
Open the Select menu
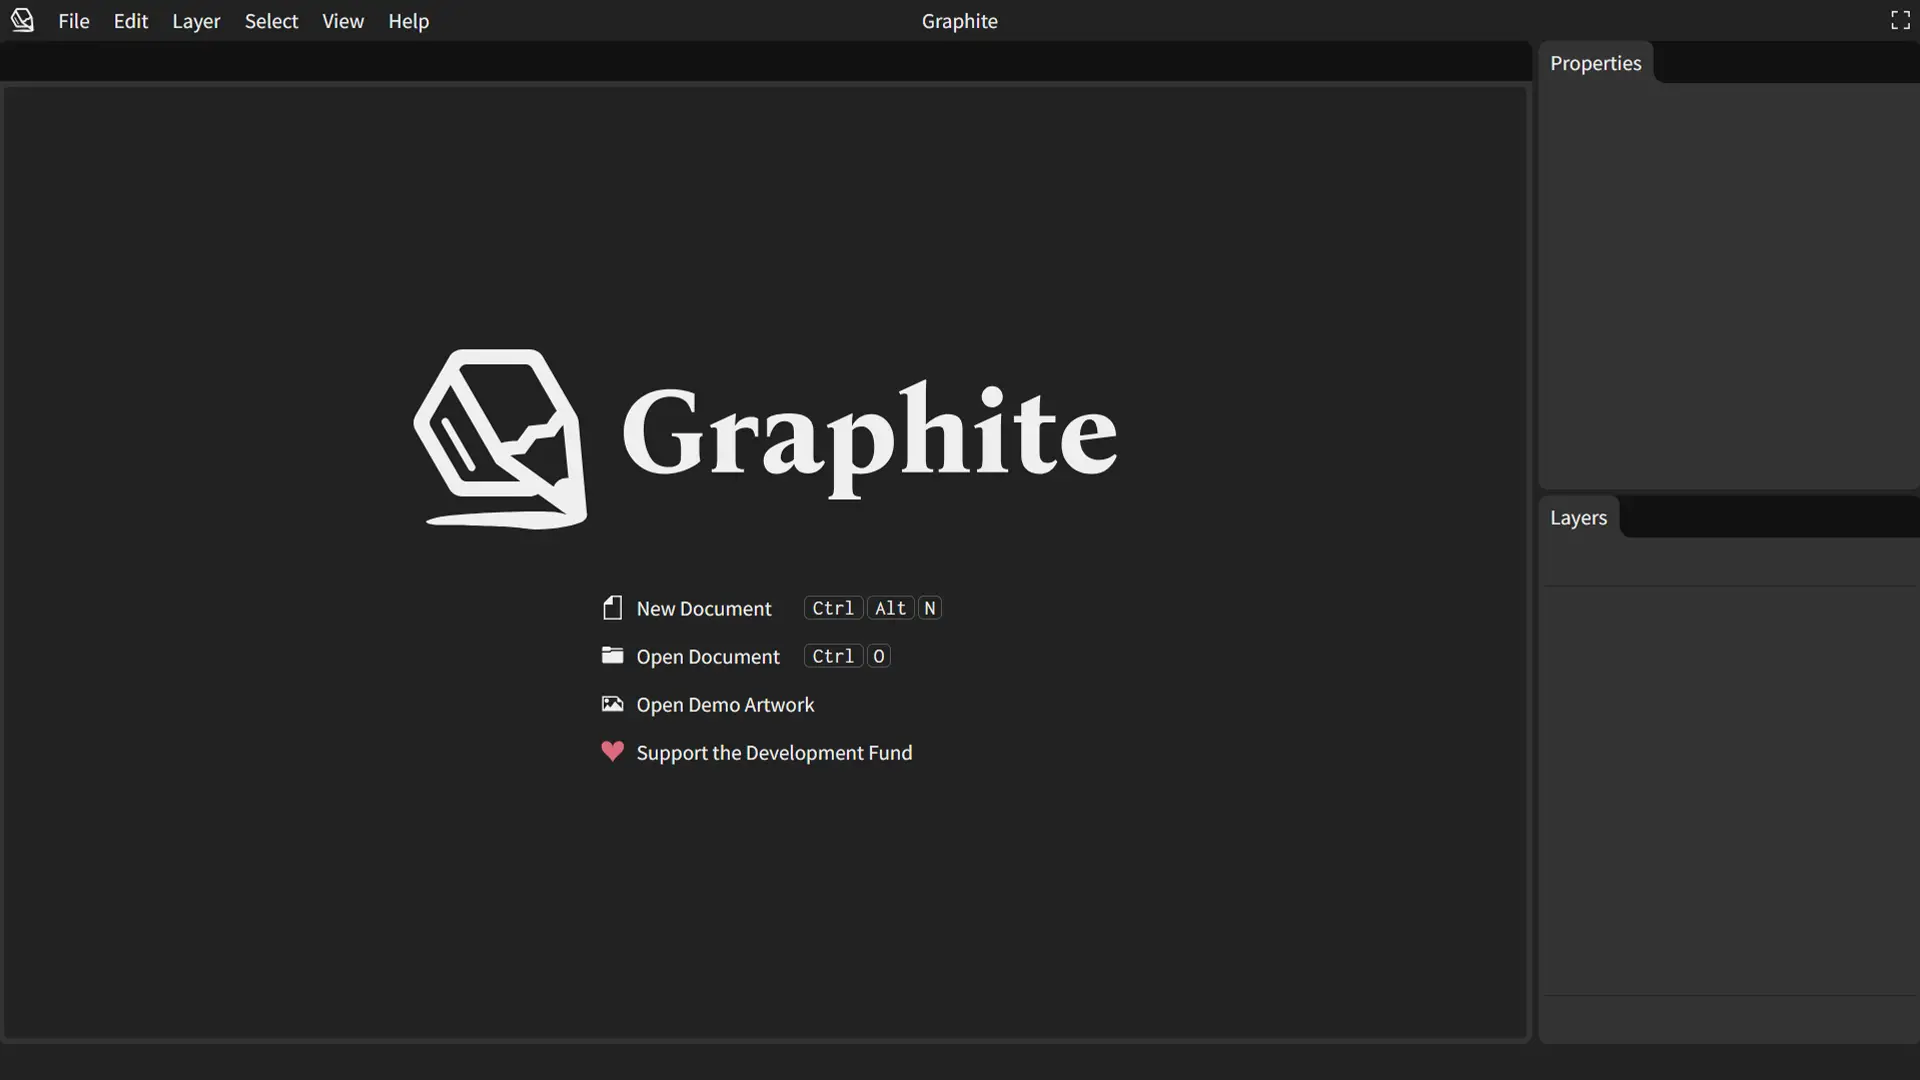271,21
